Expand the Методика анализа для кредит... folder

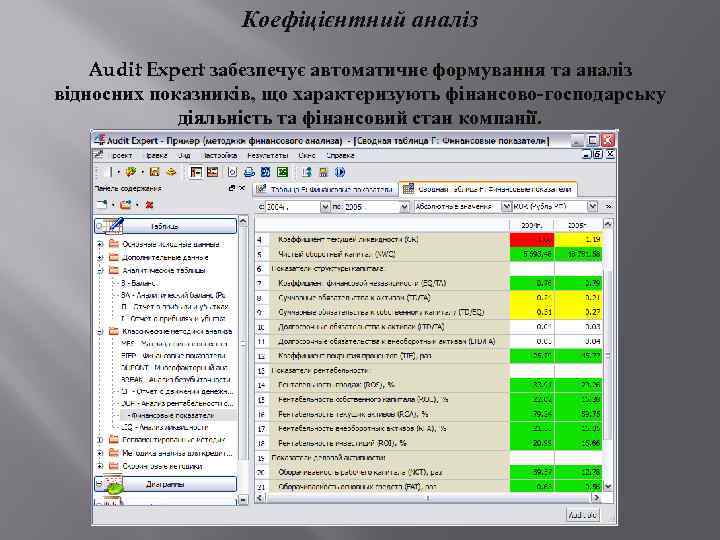tap(100, 453)
